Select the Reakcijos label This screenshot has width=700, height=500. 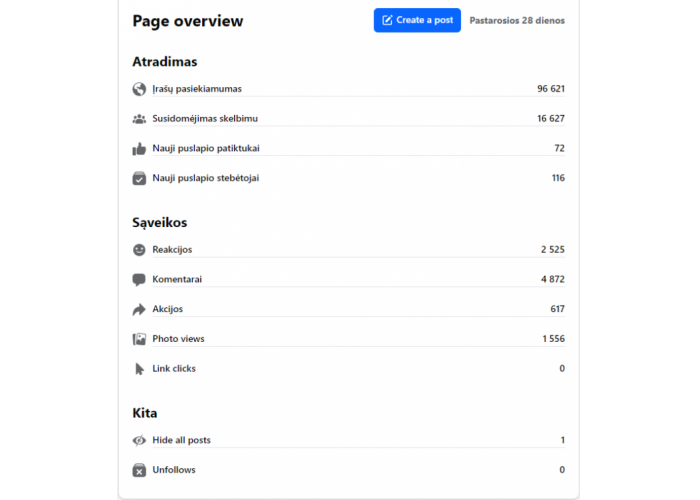click(x=172, y=250)
